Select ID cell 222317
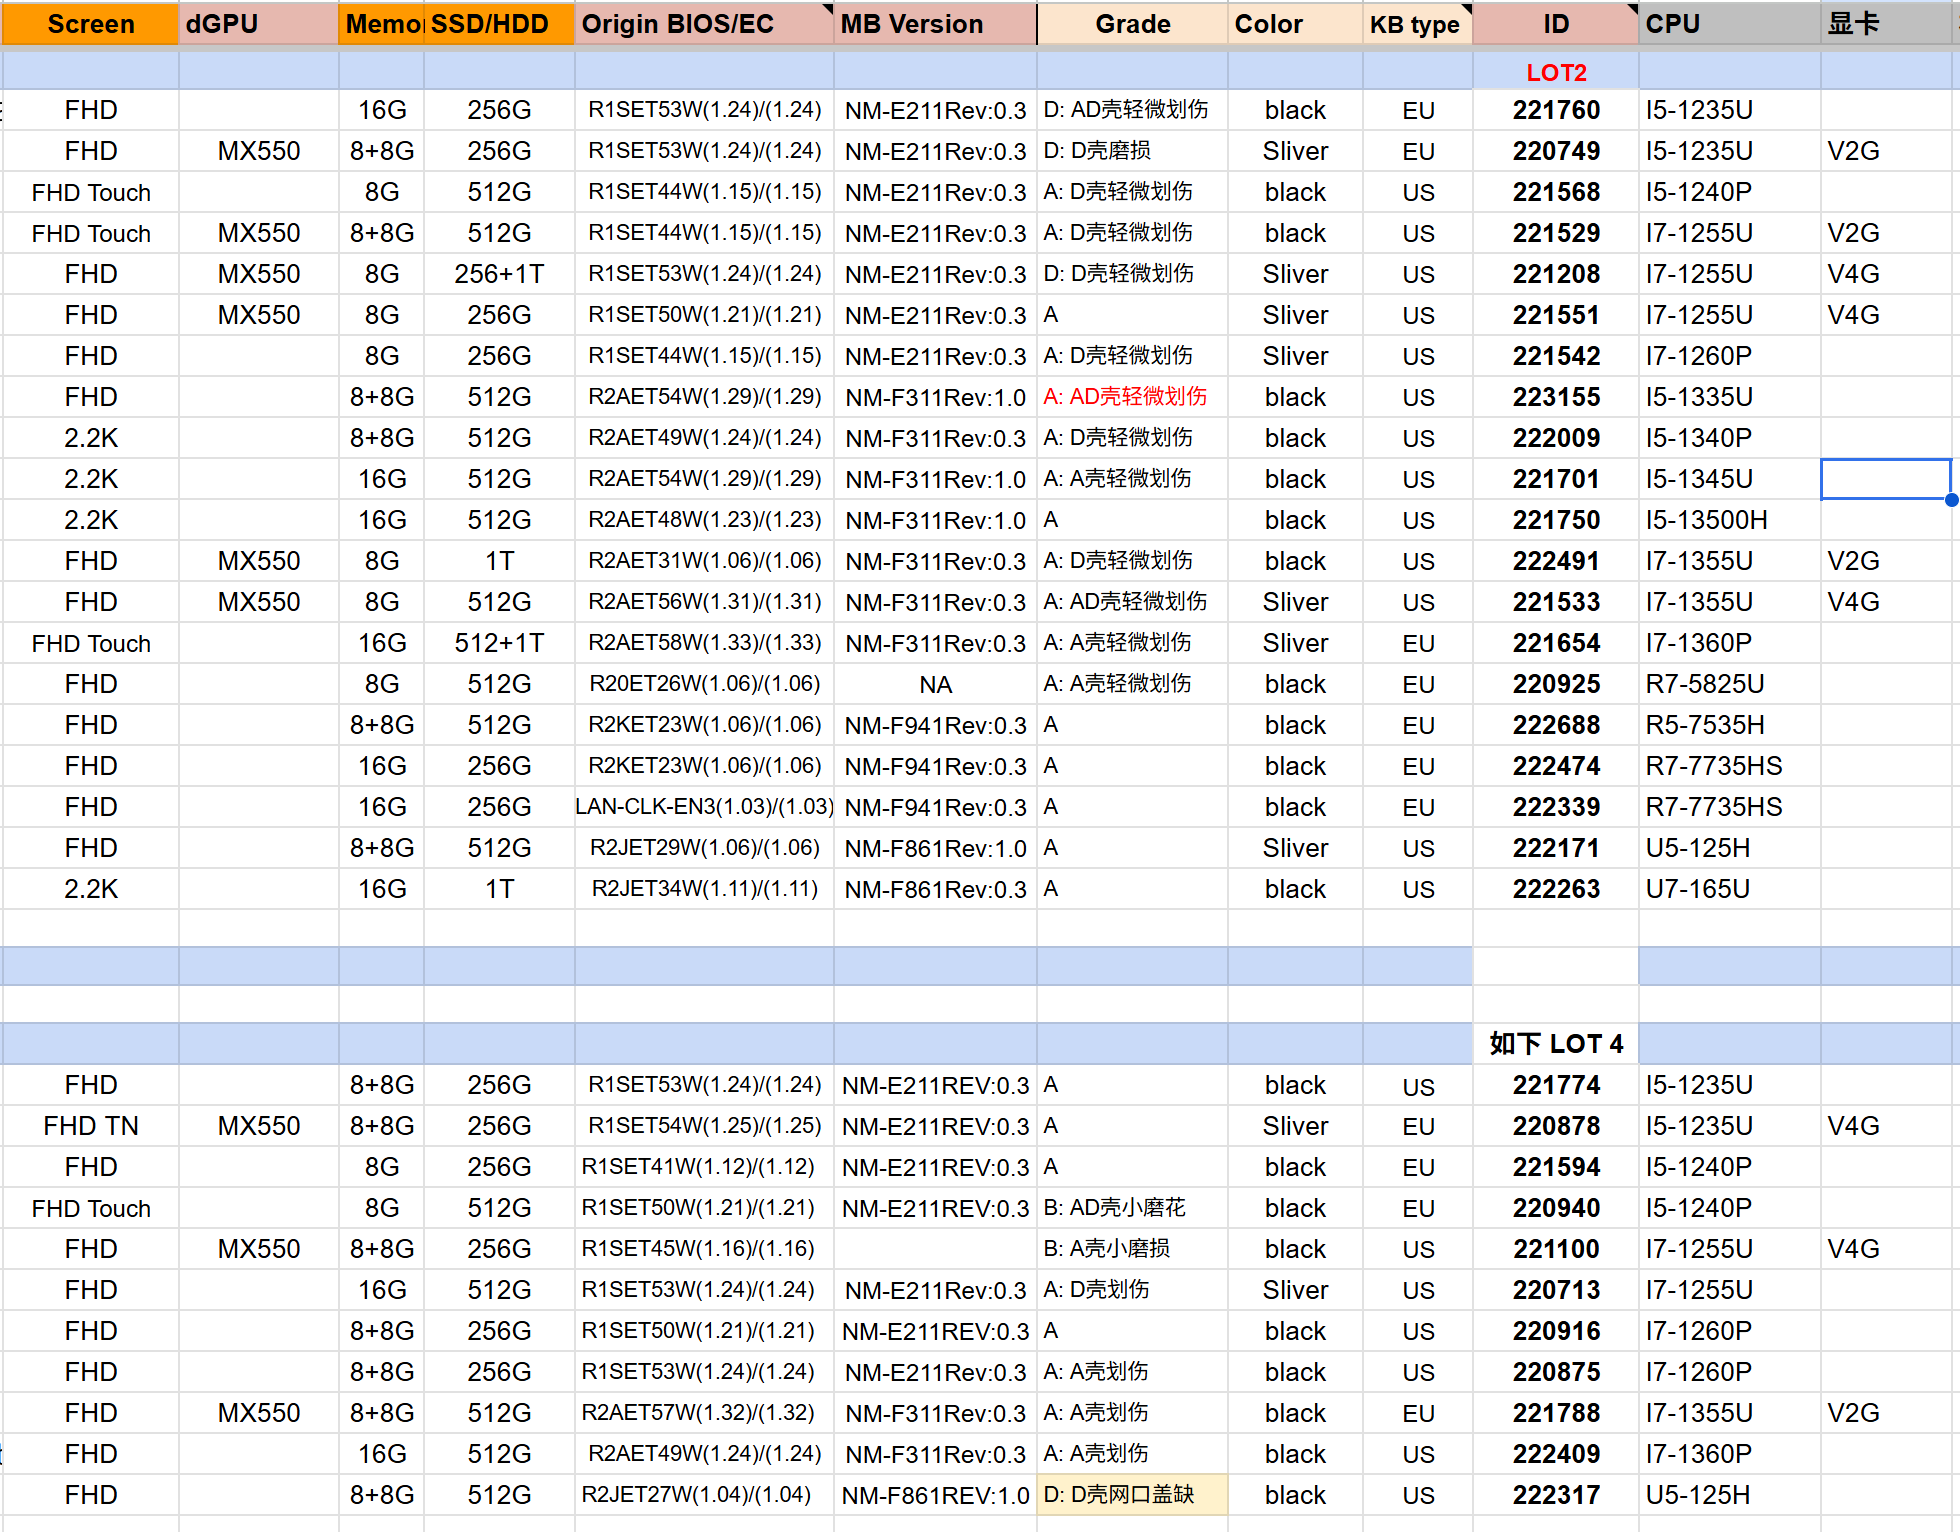This screenshot has width=1960, height=1532. pyautogui.click(x=1555, y=1495)
